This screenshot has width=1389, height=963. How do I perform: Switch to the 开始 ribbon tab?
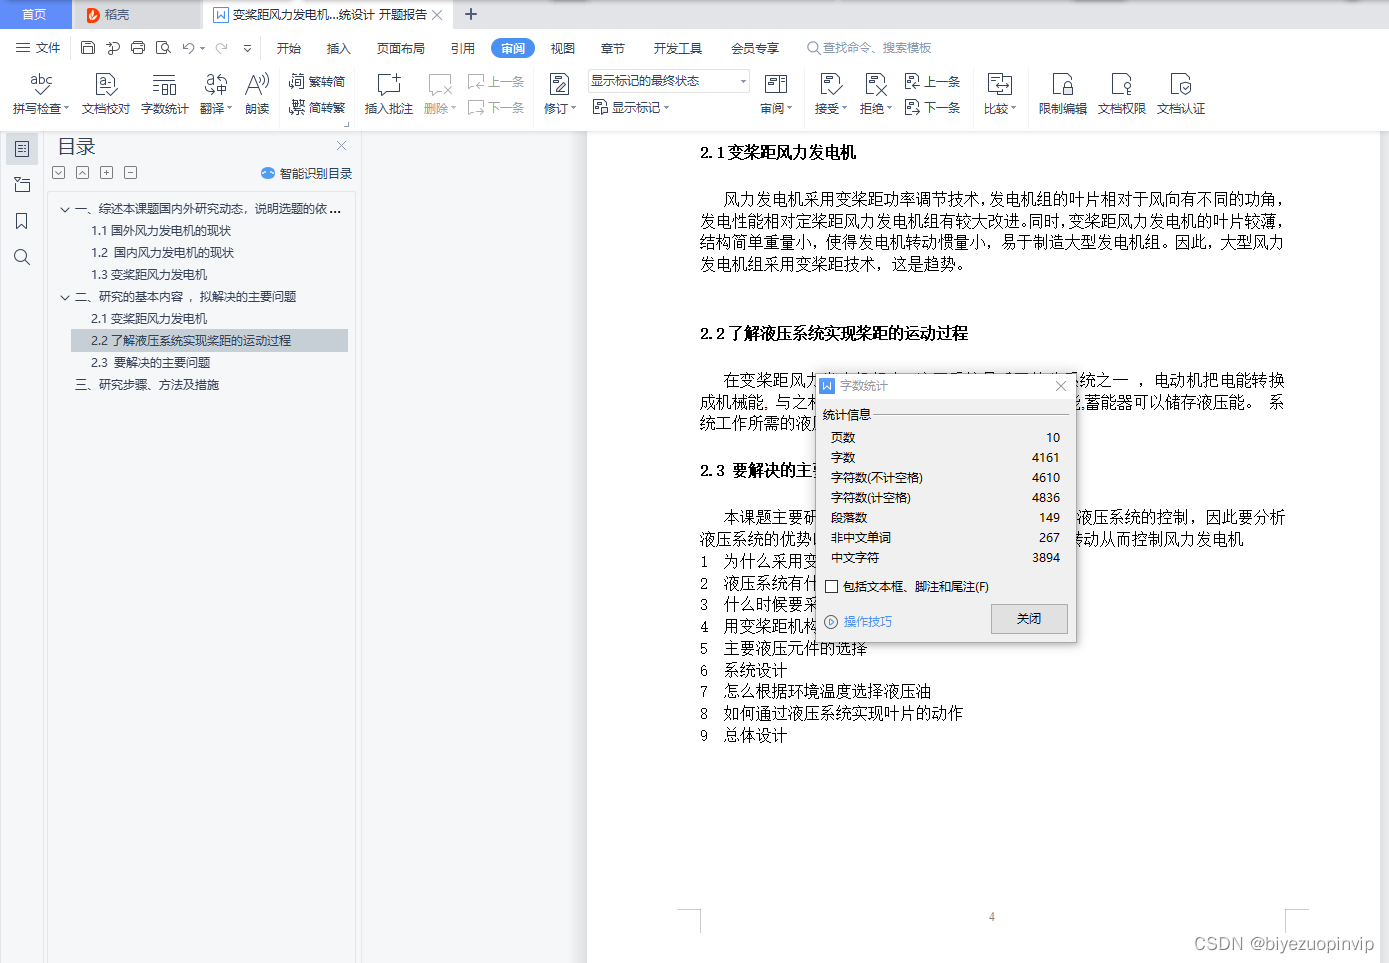289,48
